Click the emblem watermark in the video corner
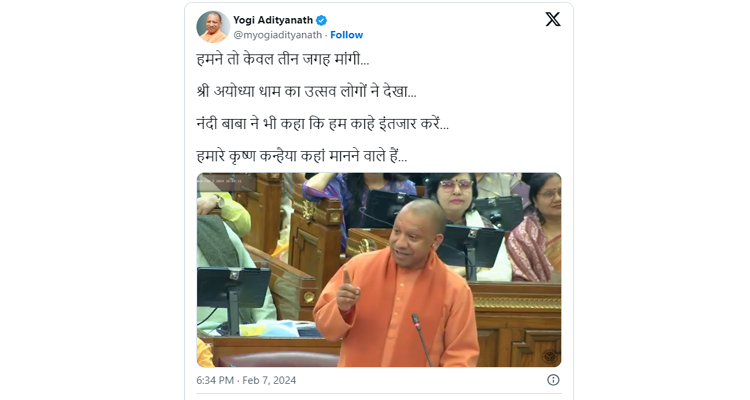Screen dimensions: 750x400 pyautogui.click(x=548, y=356)
